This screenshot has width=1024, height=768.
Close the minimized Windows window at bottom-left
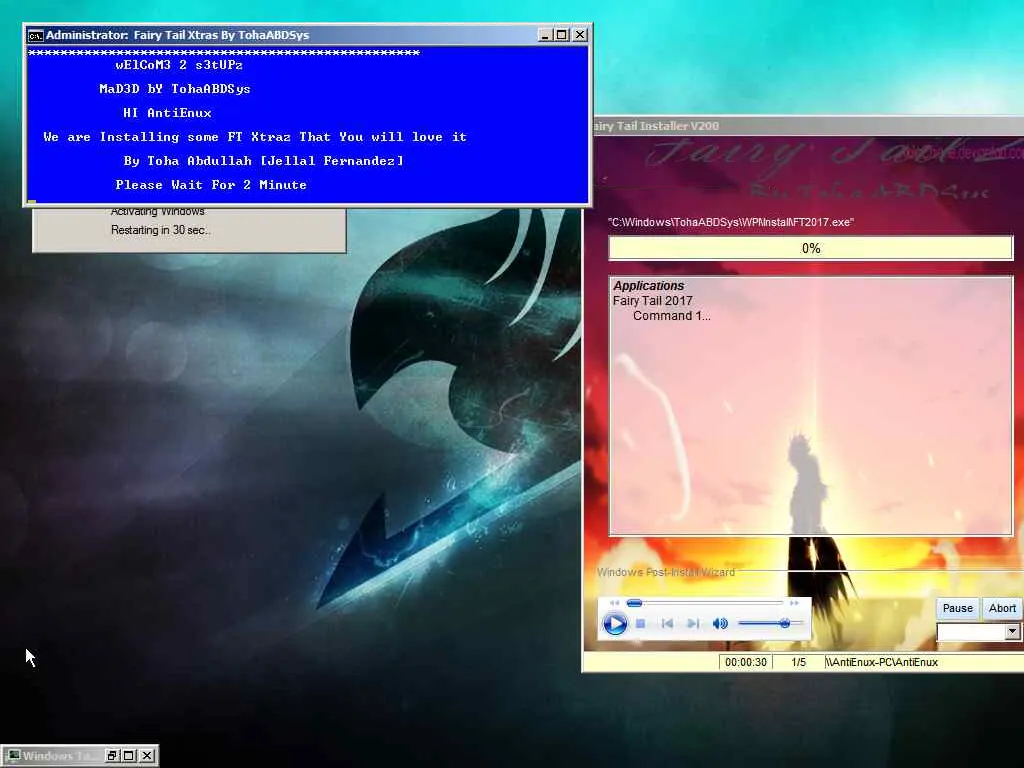(147, 756)
